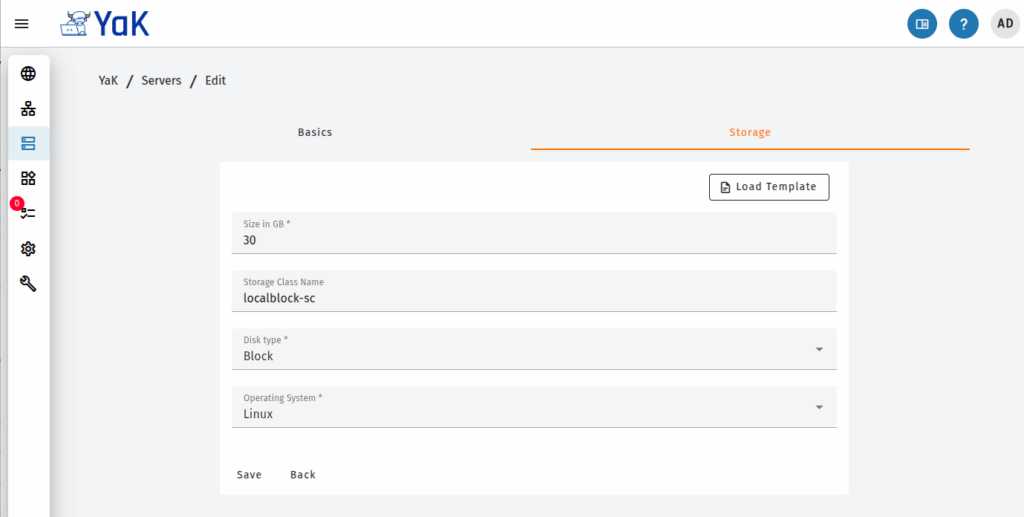Open the AD user avatar menu
Viewport: 1024px width, 517px height.
[x=1005, y=24]
